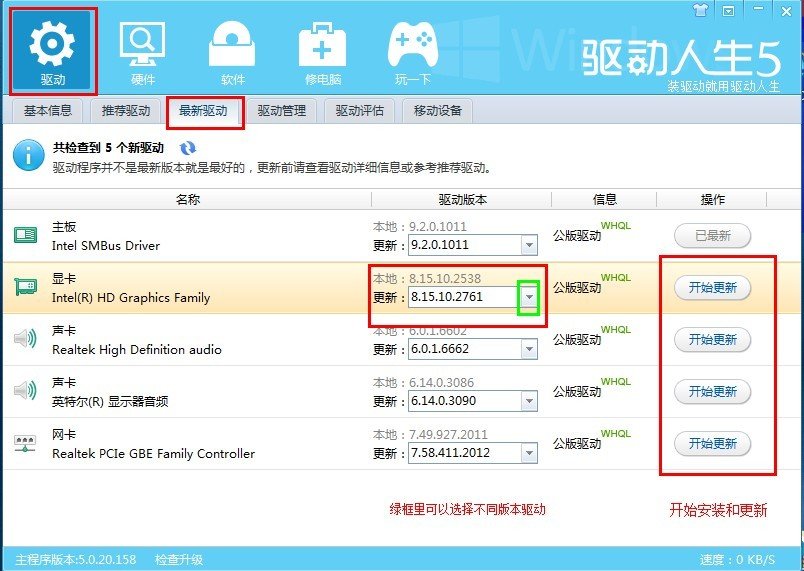Click the 信息 column header
The image size is (804, 571).
(605, 199)
